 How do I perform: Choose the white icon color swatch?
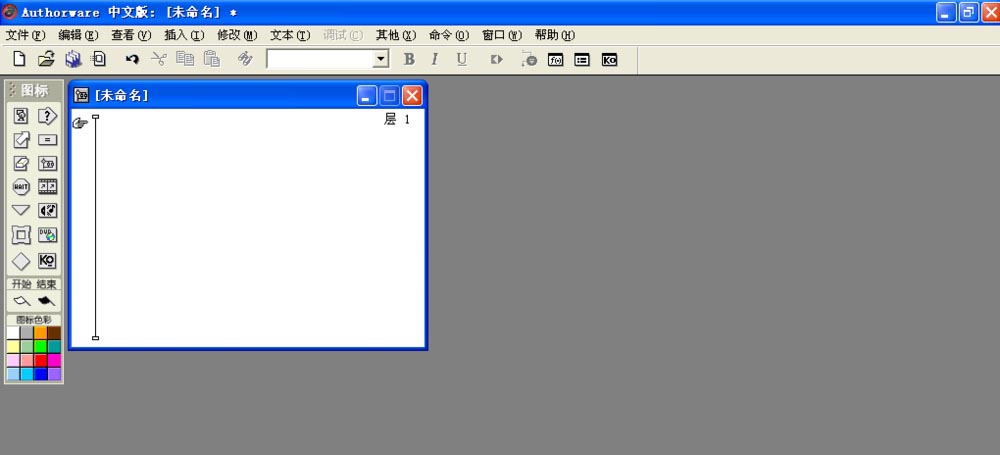[x=13, y=332]
